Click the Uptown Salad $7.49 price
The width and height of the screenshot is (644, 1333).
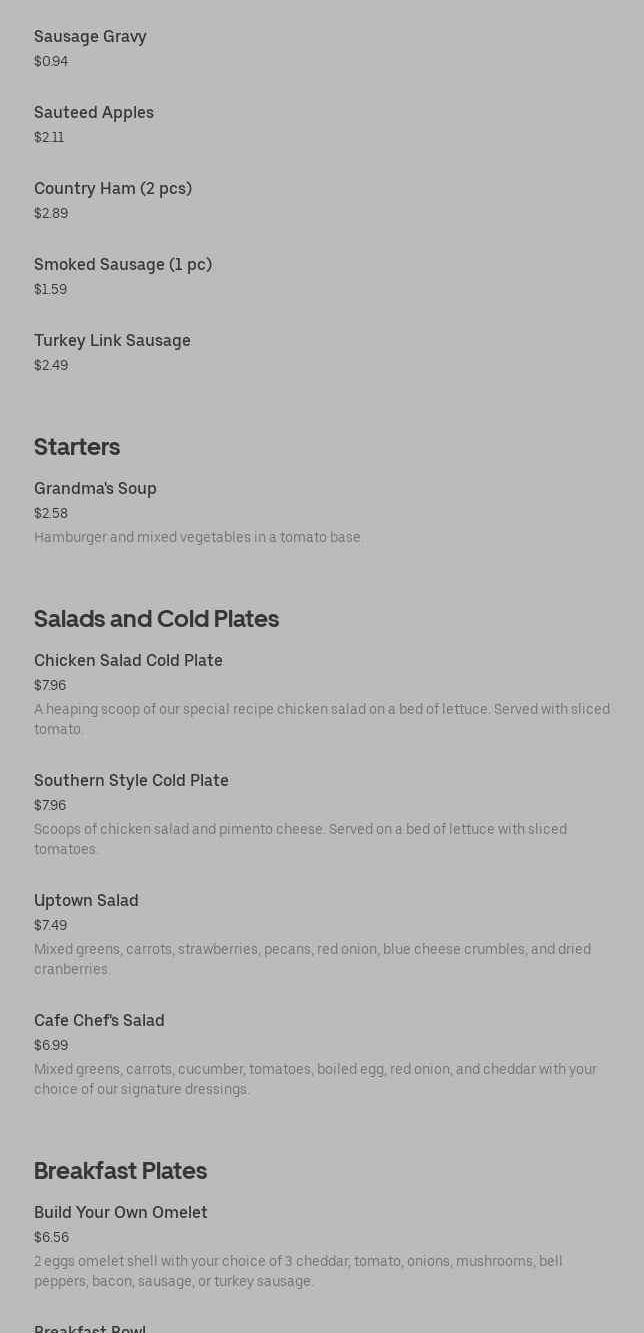51,926
